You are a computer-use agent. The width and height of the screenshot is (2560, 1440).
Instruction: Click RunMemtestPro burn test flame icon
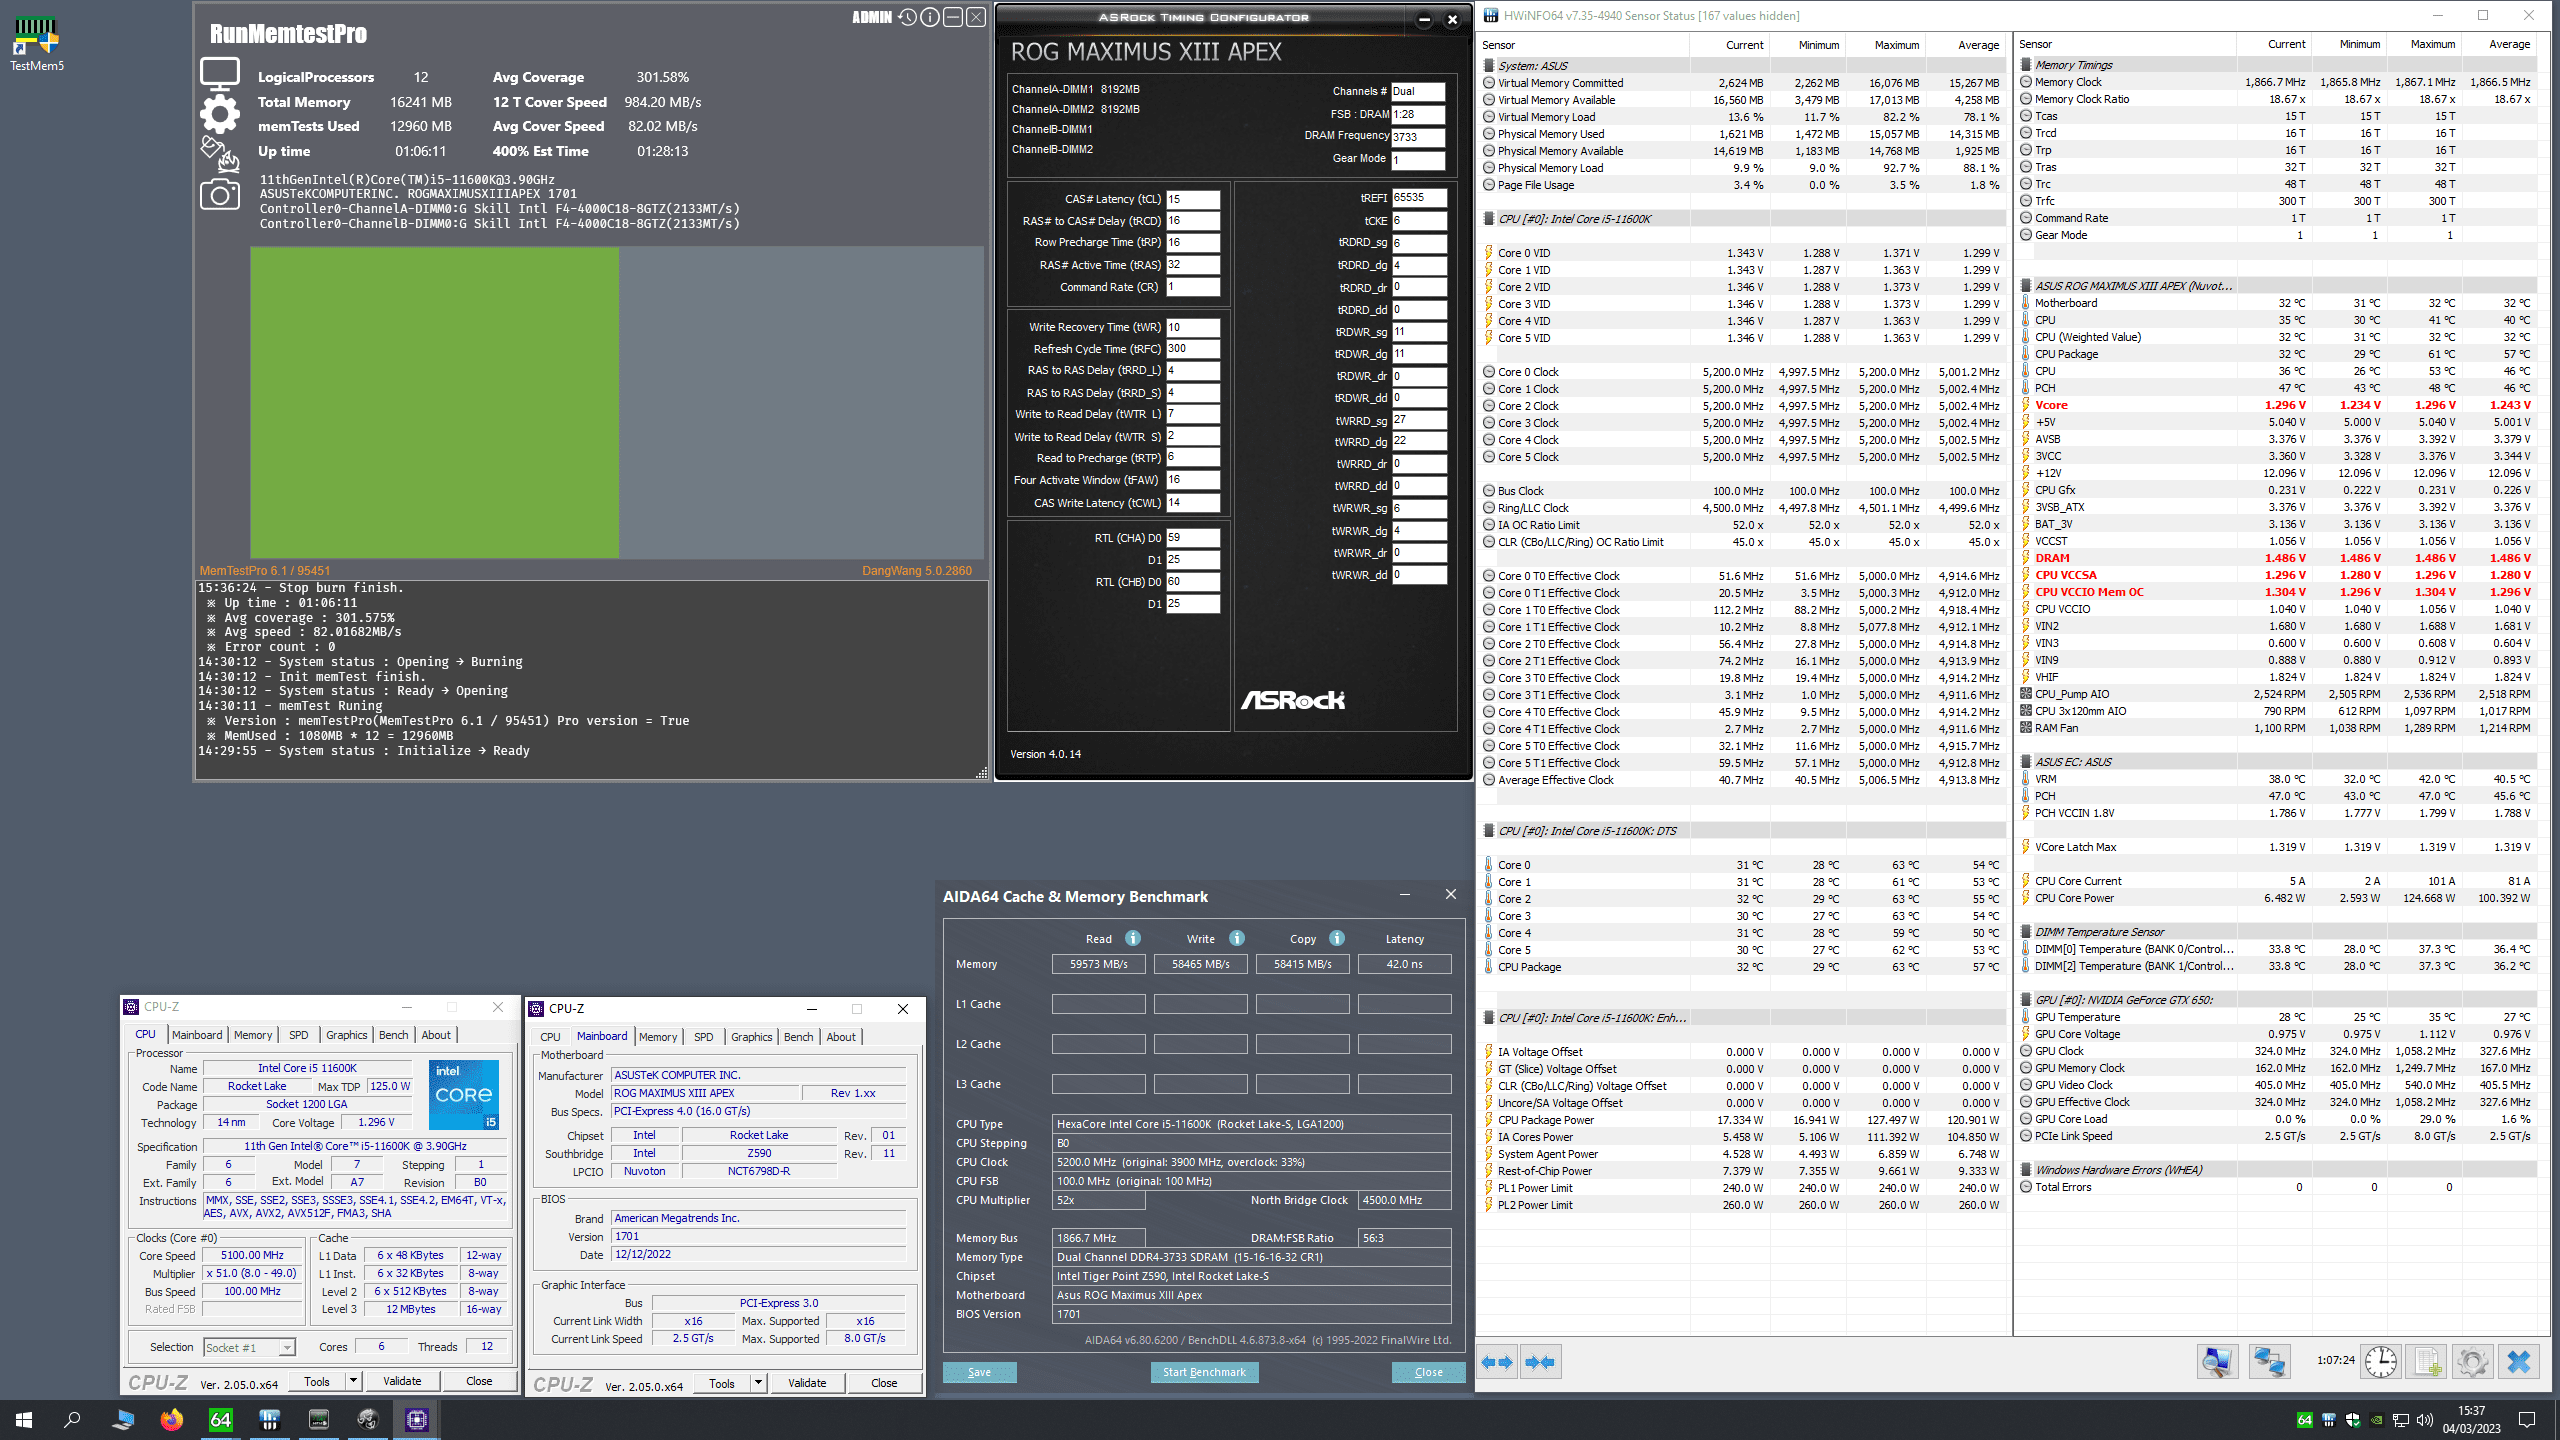pyautogui.click(x=220, y=154)
